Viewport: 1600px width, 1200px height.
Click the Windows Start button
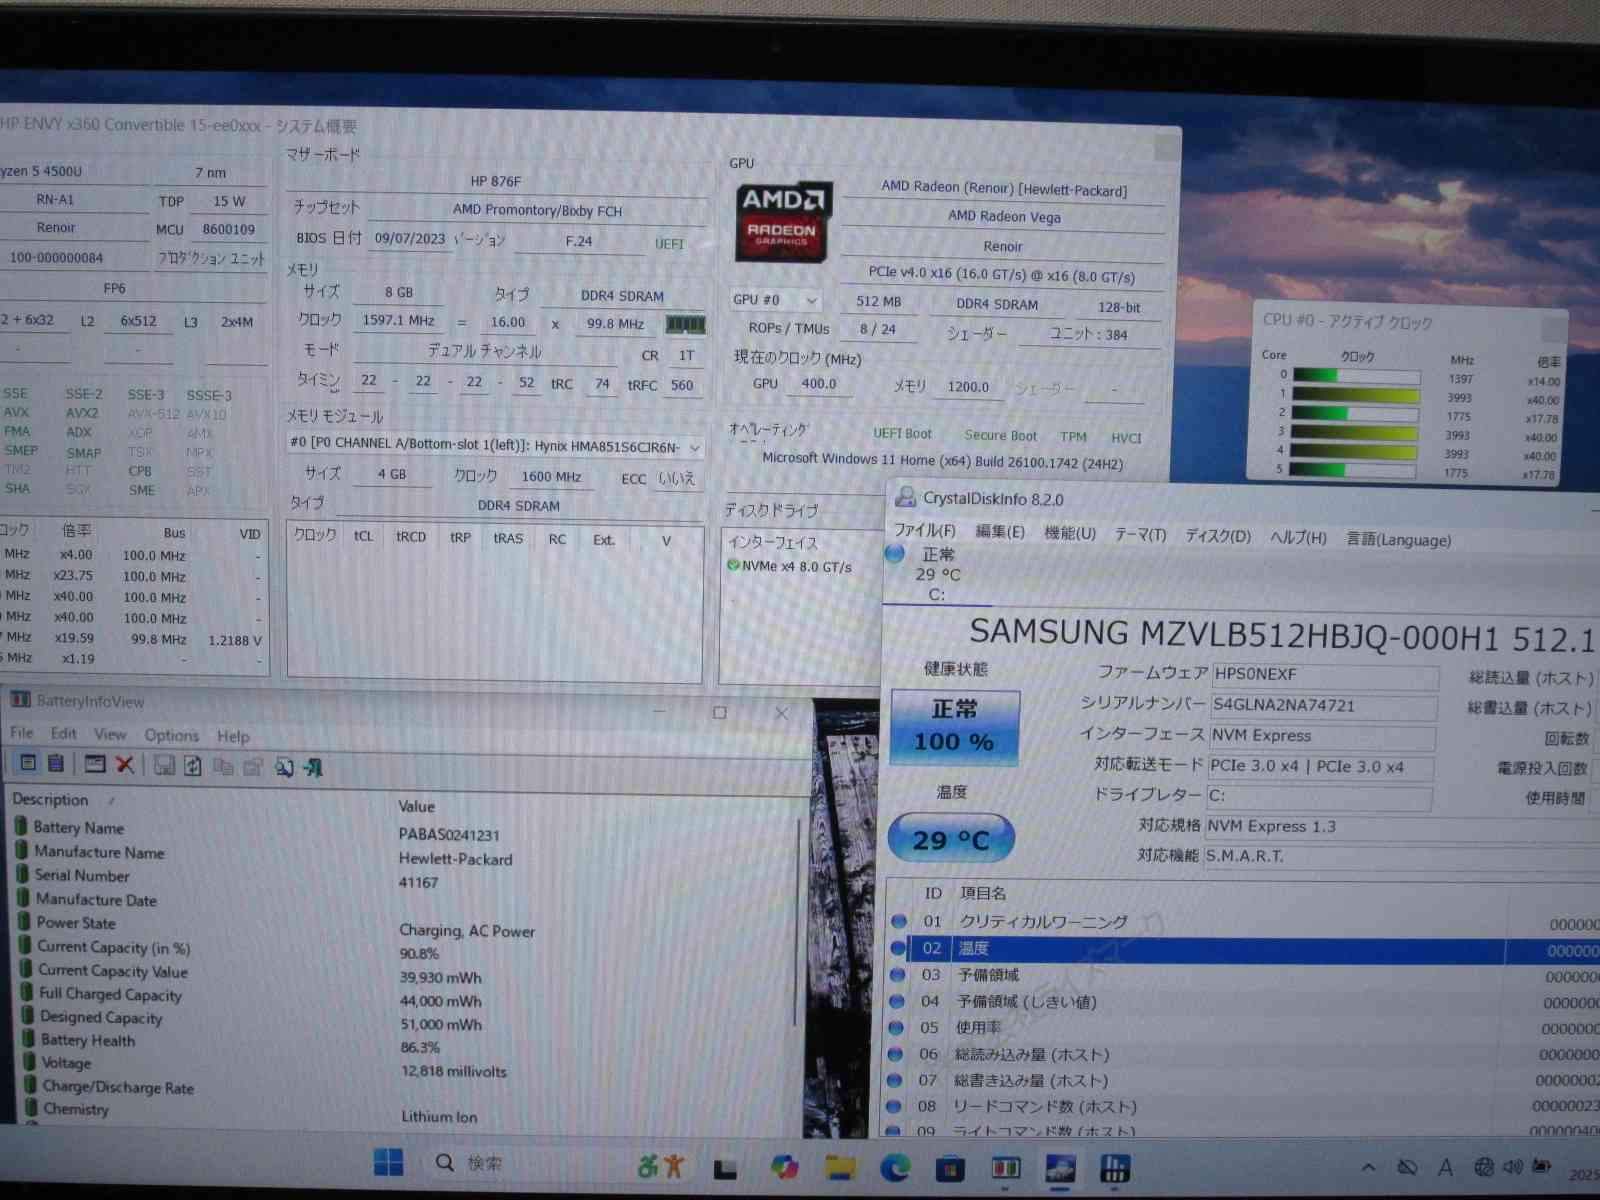(x=388, y=1162)
